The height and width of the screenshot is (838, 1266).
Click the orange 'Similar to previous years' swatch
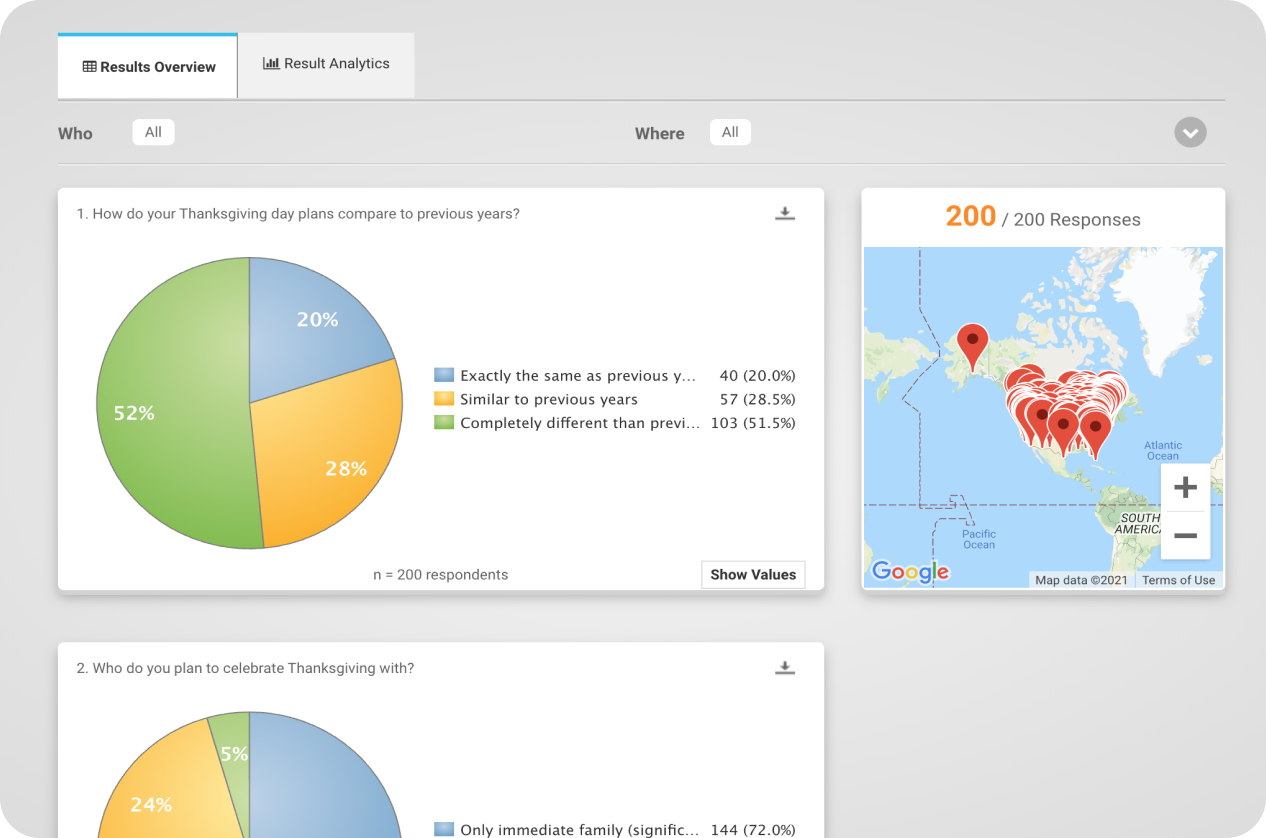(444, 399)
